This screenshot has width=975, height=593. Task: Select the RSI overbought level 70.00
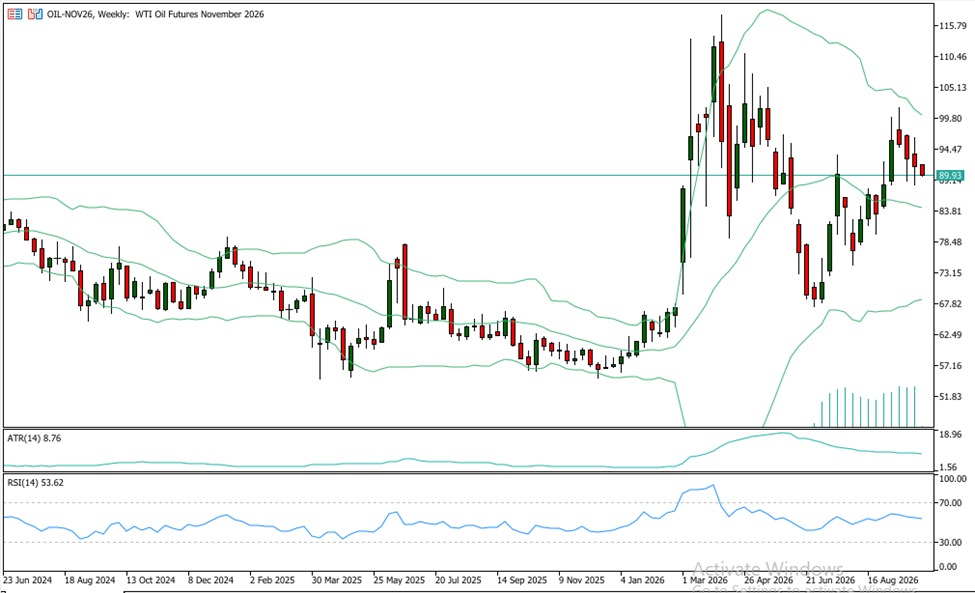pos(953,503)
